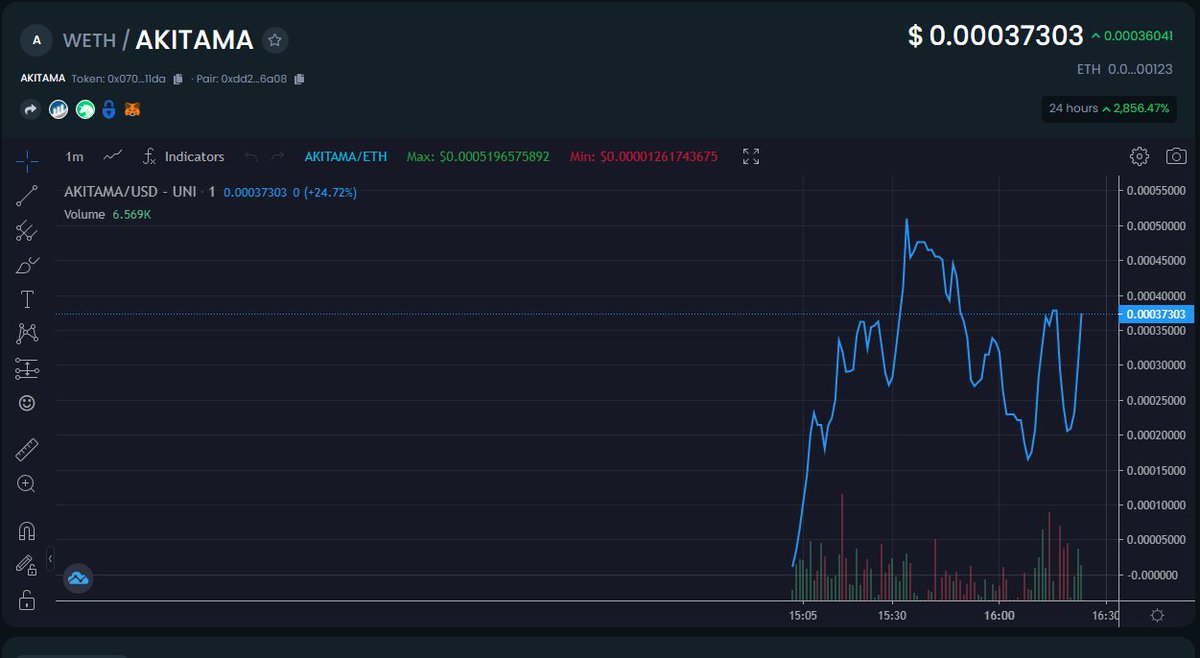Select the ruler measure tool
The height and width of the screenshot is (658, 1200).
27,449
